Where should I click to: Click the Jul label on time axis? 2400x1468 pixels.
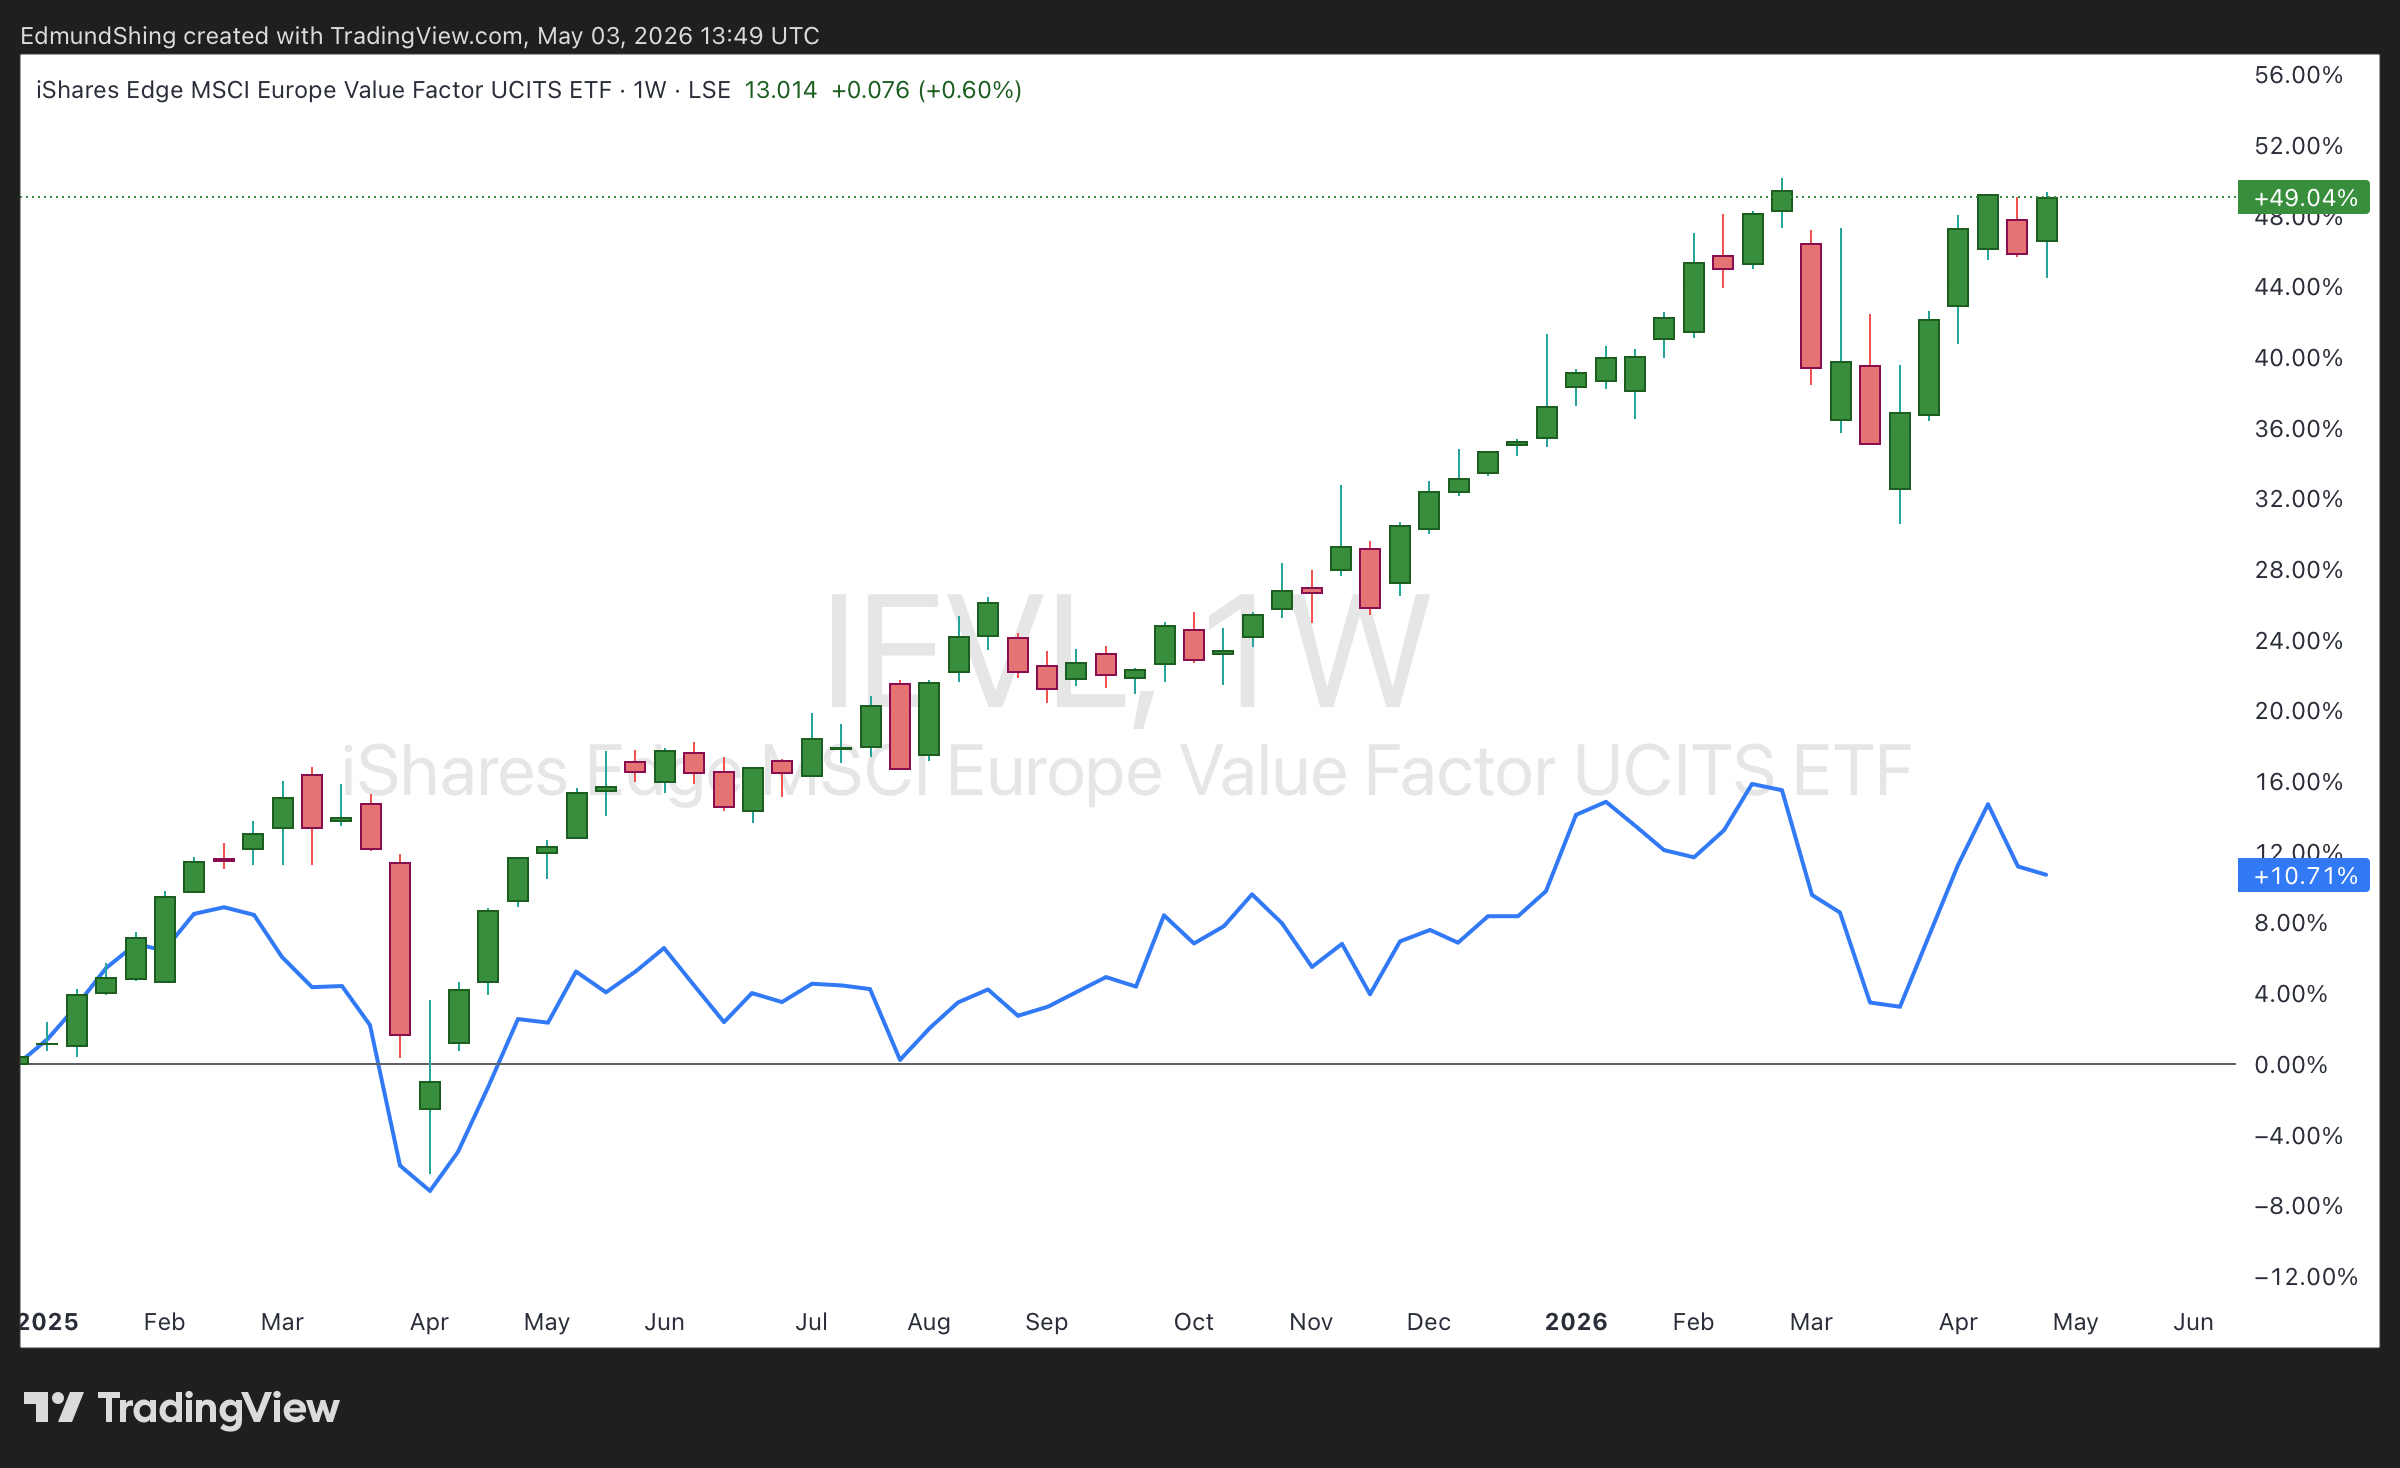pyautogui.click(x=811, y=1322)
